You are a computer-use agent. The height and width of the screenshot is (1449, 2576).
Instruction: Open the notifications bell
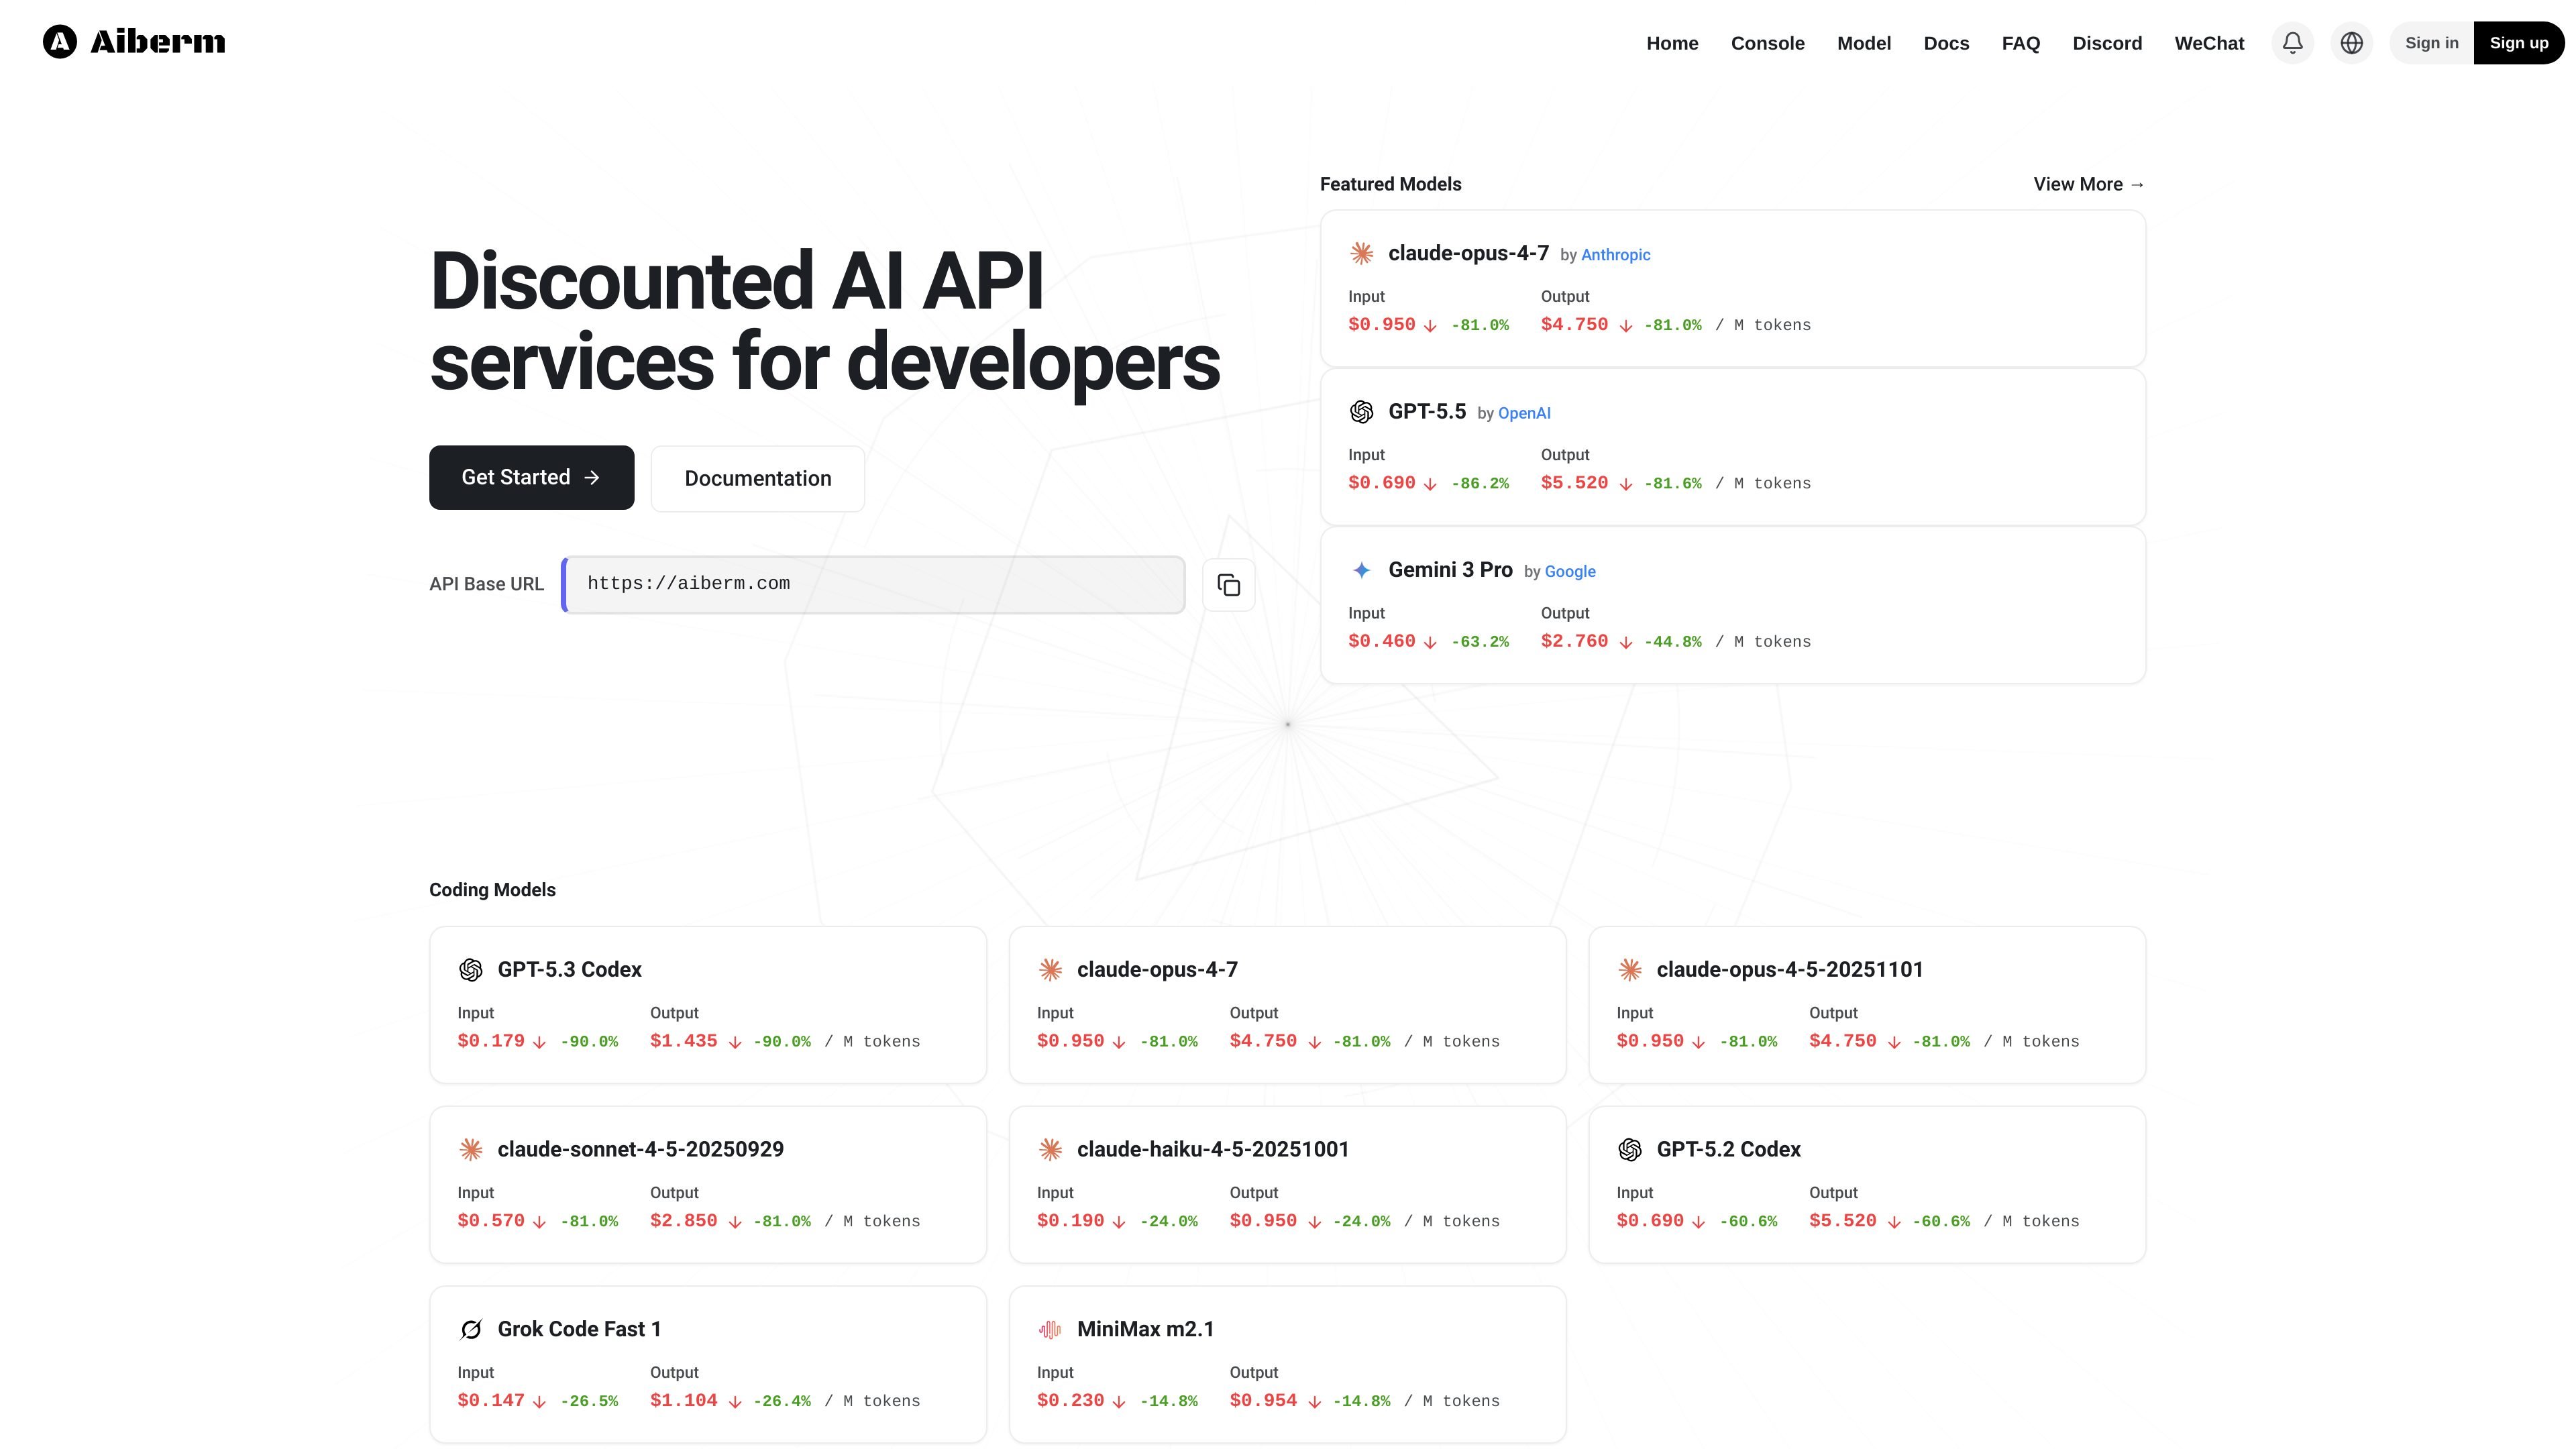click(x=2293, y=43)
